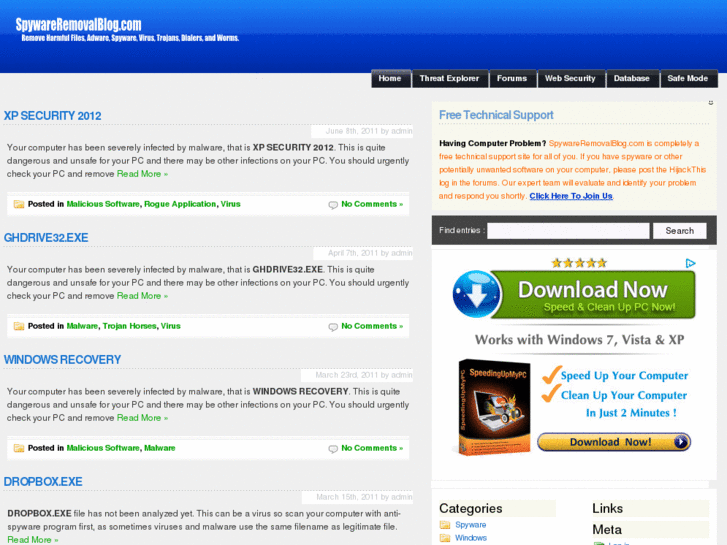This screenshot has width=727, height=545.
Task: Click comment bubble icon for XP SECURITY 2012
Action: (333, 205)
